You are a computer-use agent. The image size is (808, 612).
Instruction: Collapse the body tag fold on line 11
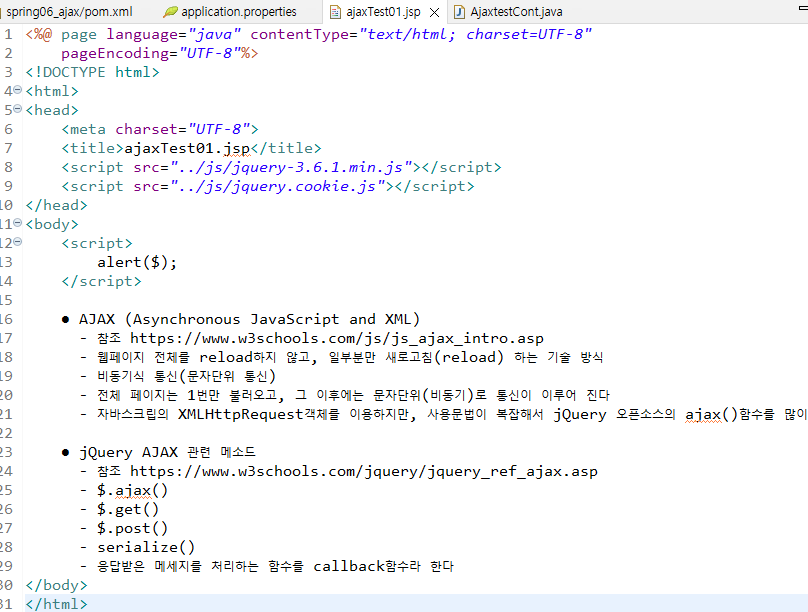18,223
